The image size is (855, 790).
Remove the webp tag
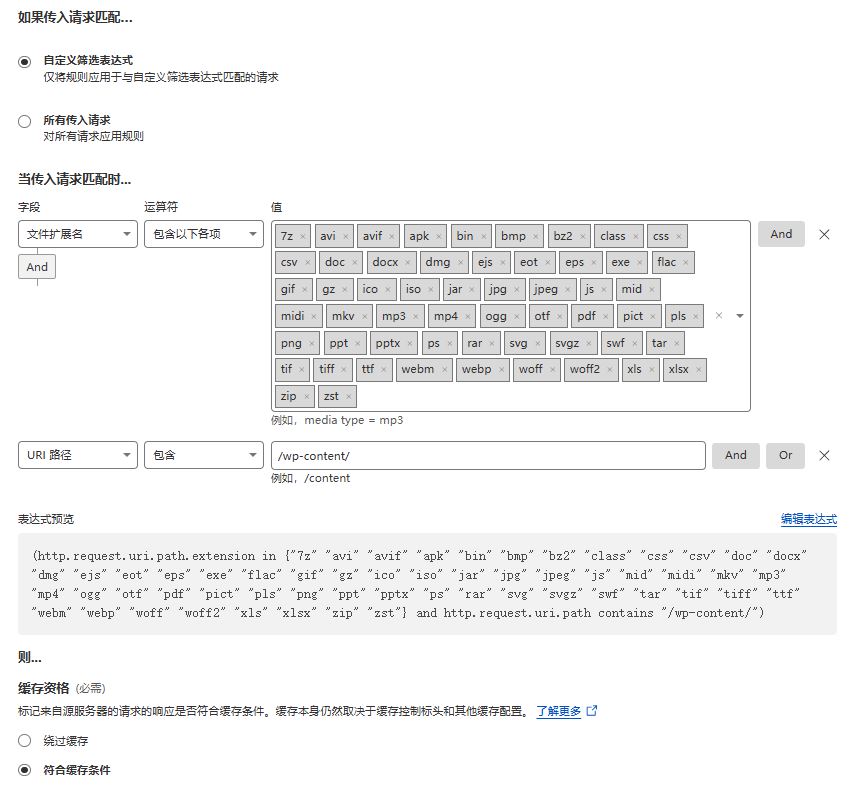coord(501,370)
